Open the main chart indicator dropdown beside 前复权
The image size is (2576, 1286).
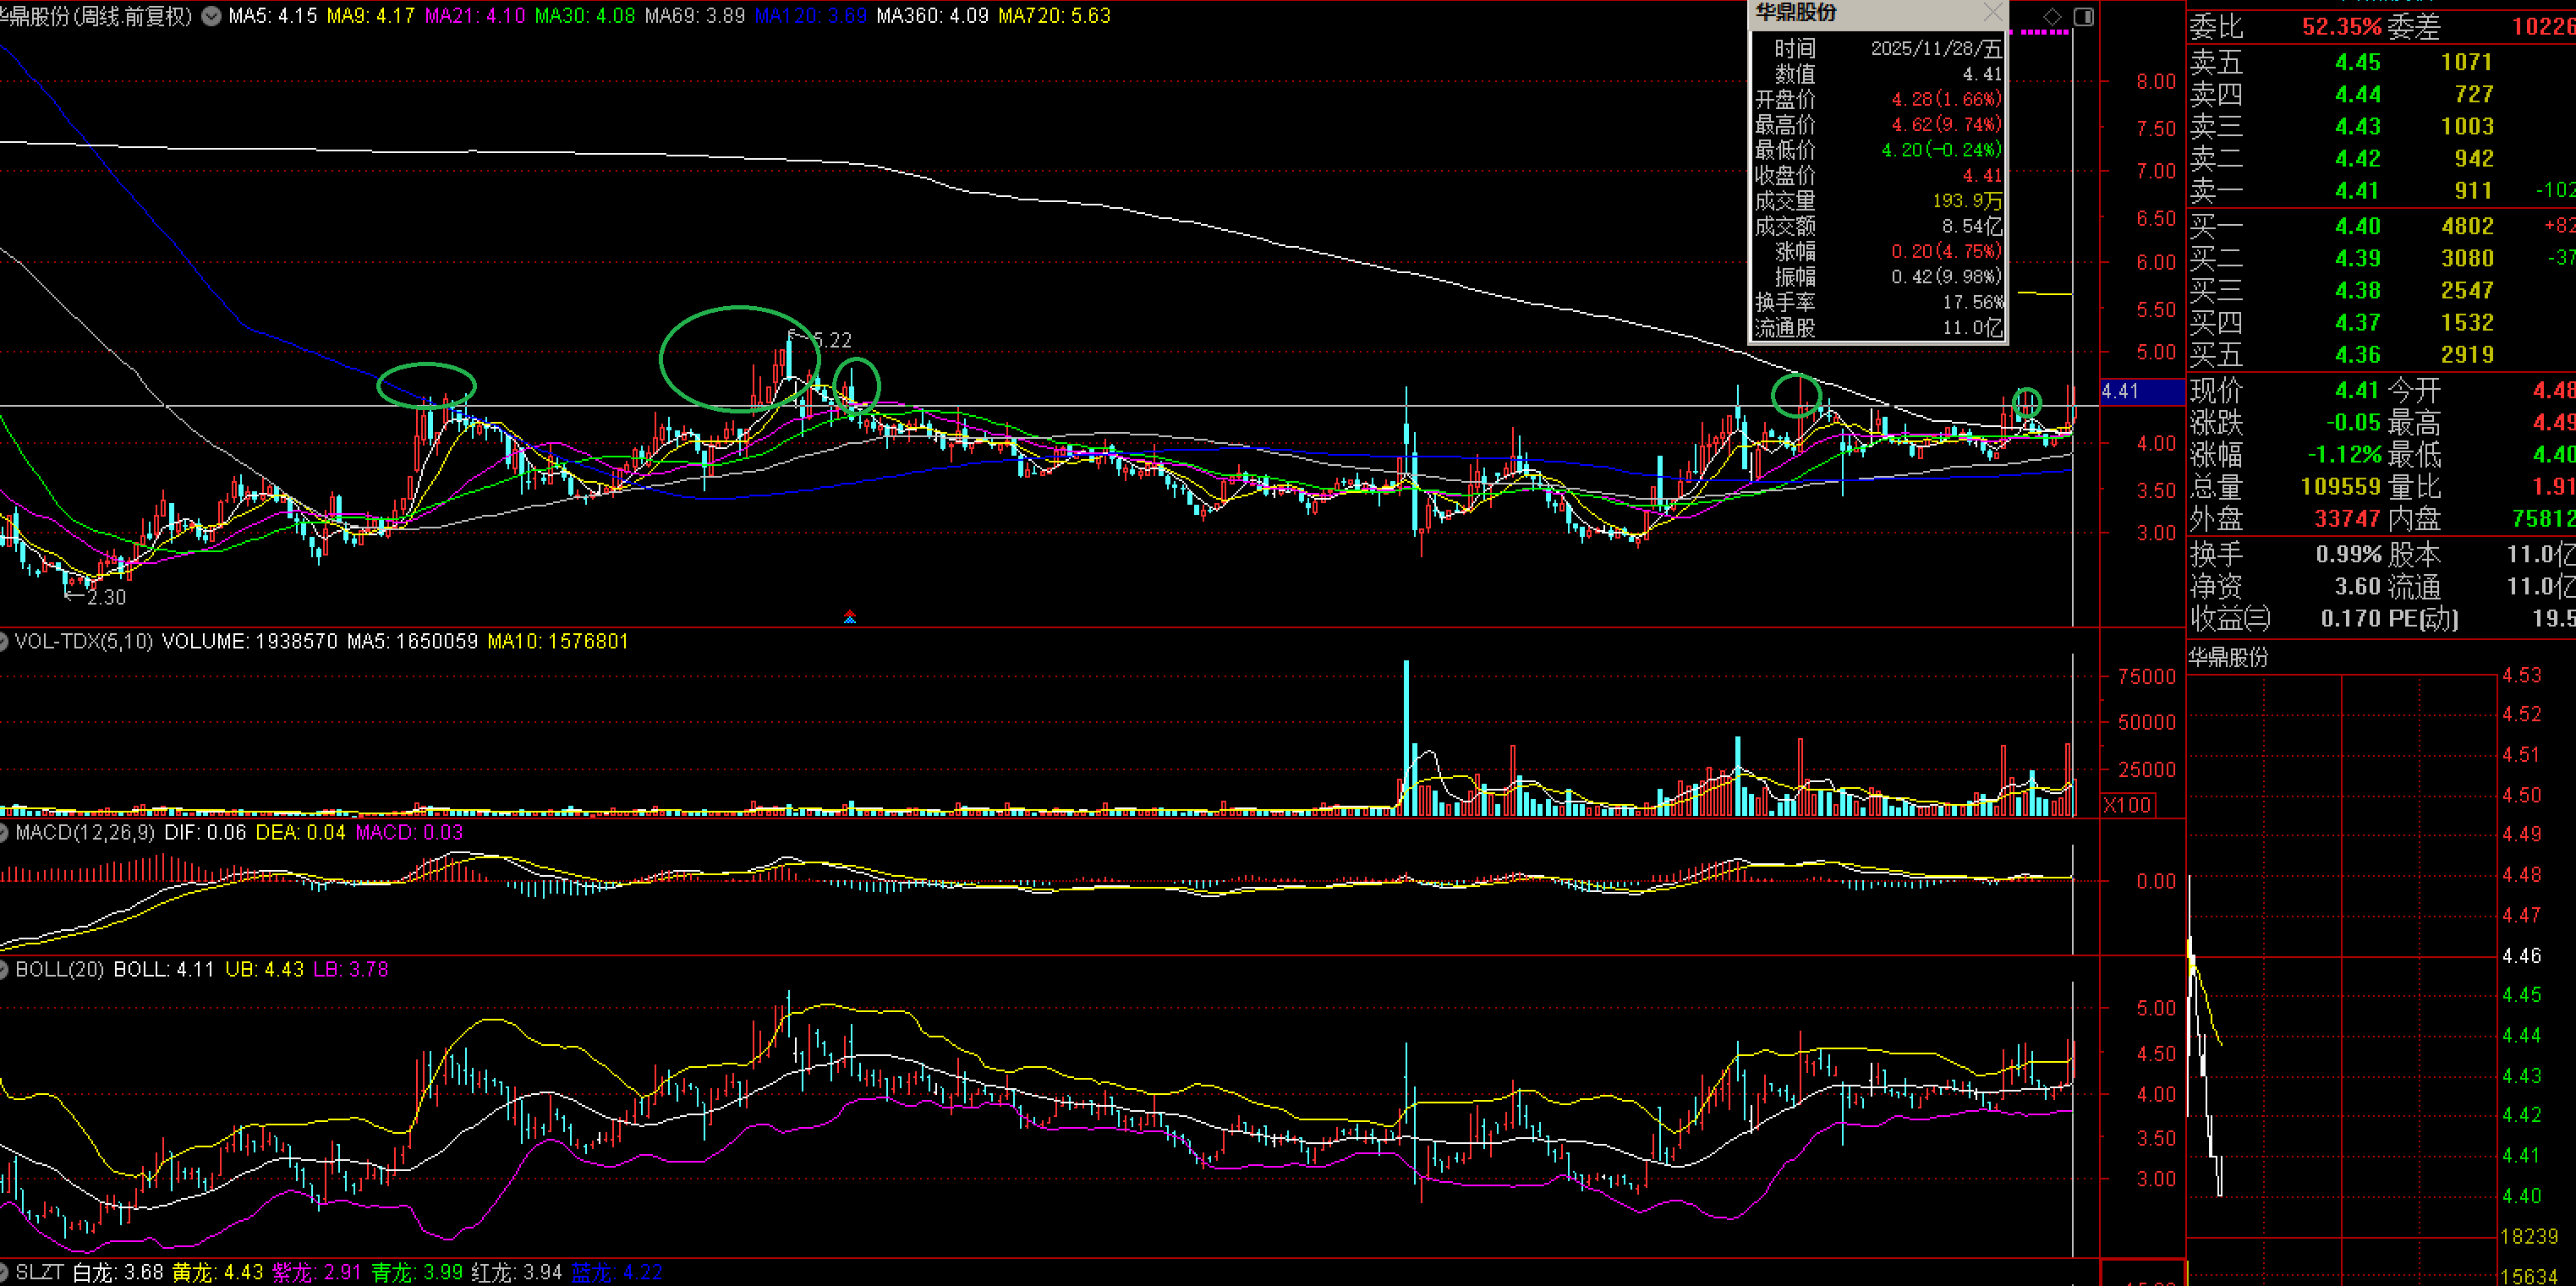click(x=211, y=16)
